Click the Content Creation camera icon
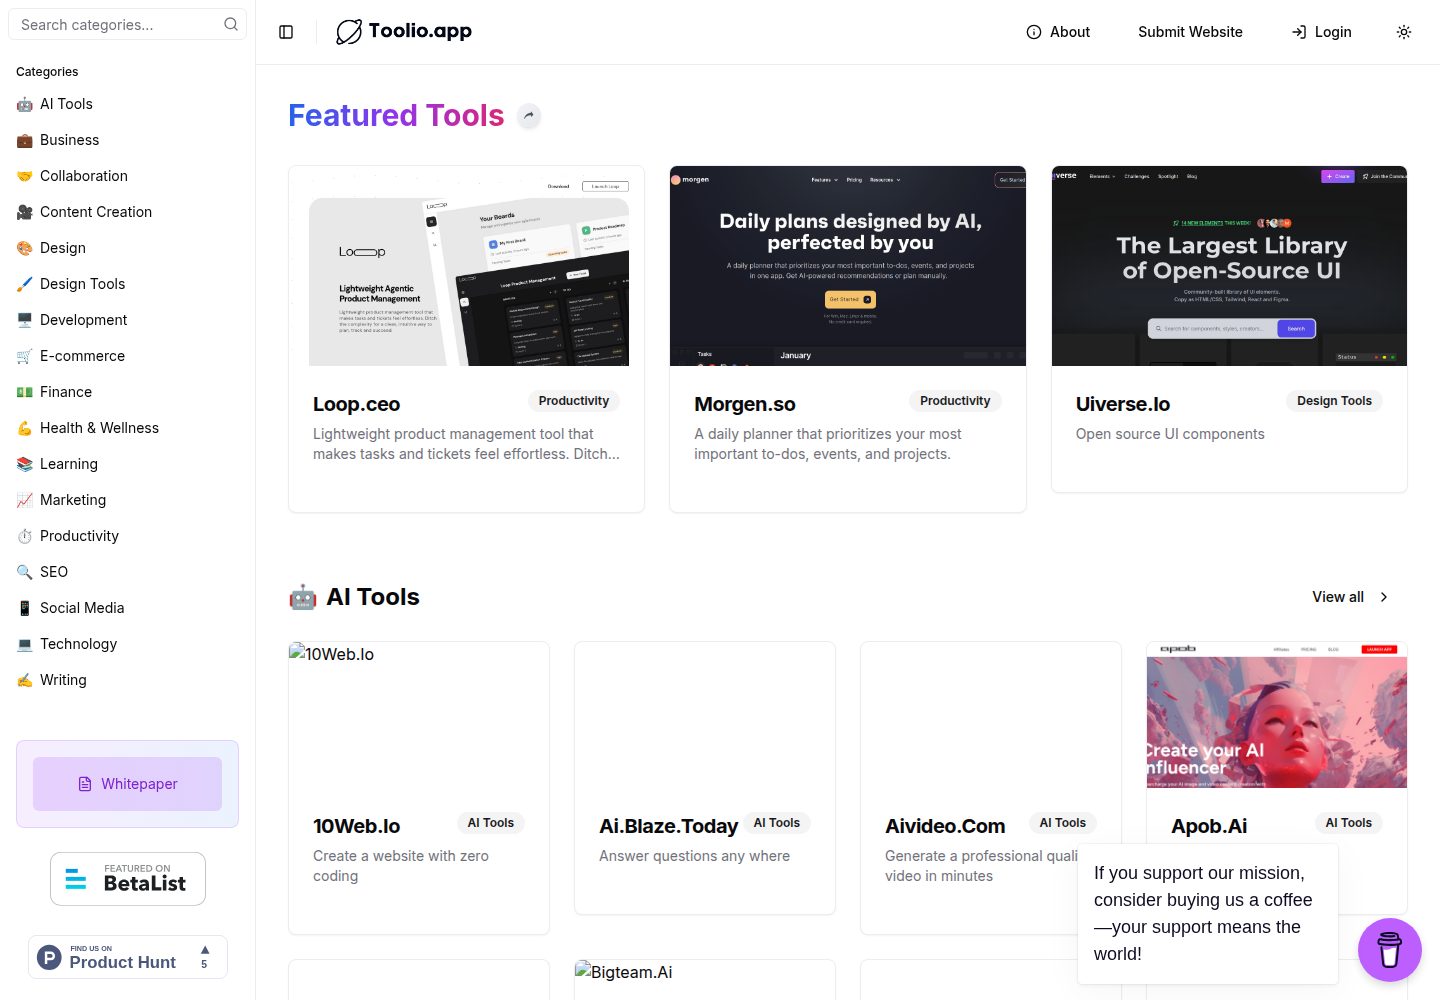The image size is (1440, 1000). (25, 212)
